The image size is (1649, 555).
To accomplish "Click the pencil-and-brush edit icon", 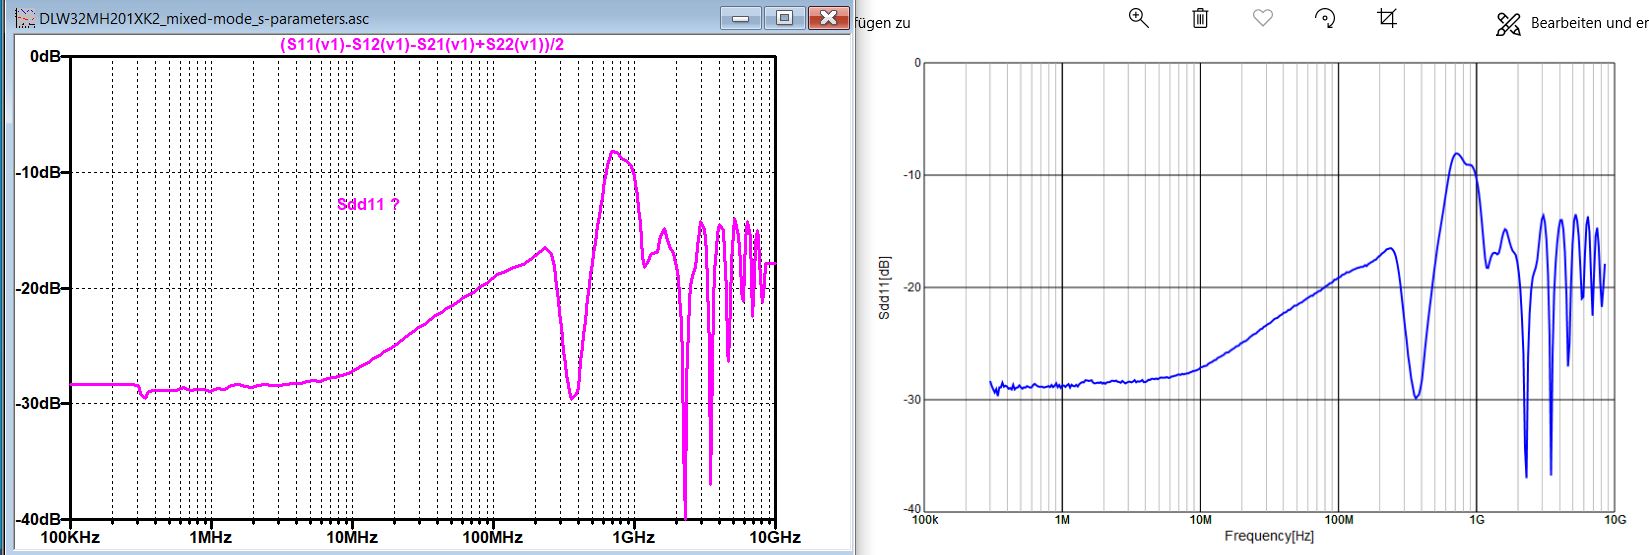I will coord(1508,25).
